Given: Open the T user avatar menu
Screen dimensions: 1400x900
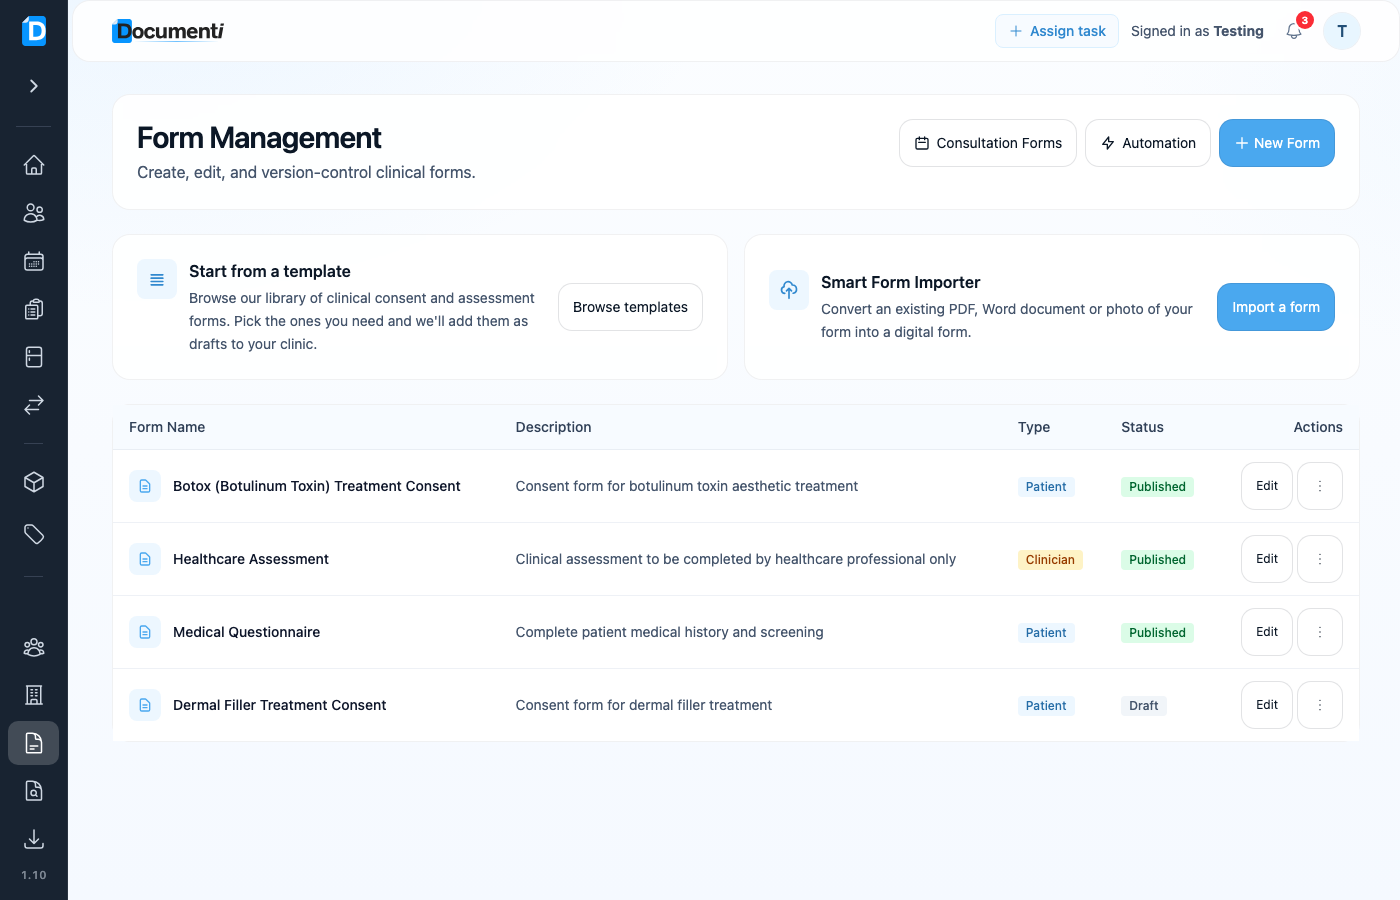Looking at the screenshot, I should pos(1342,31).
